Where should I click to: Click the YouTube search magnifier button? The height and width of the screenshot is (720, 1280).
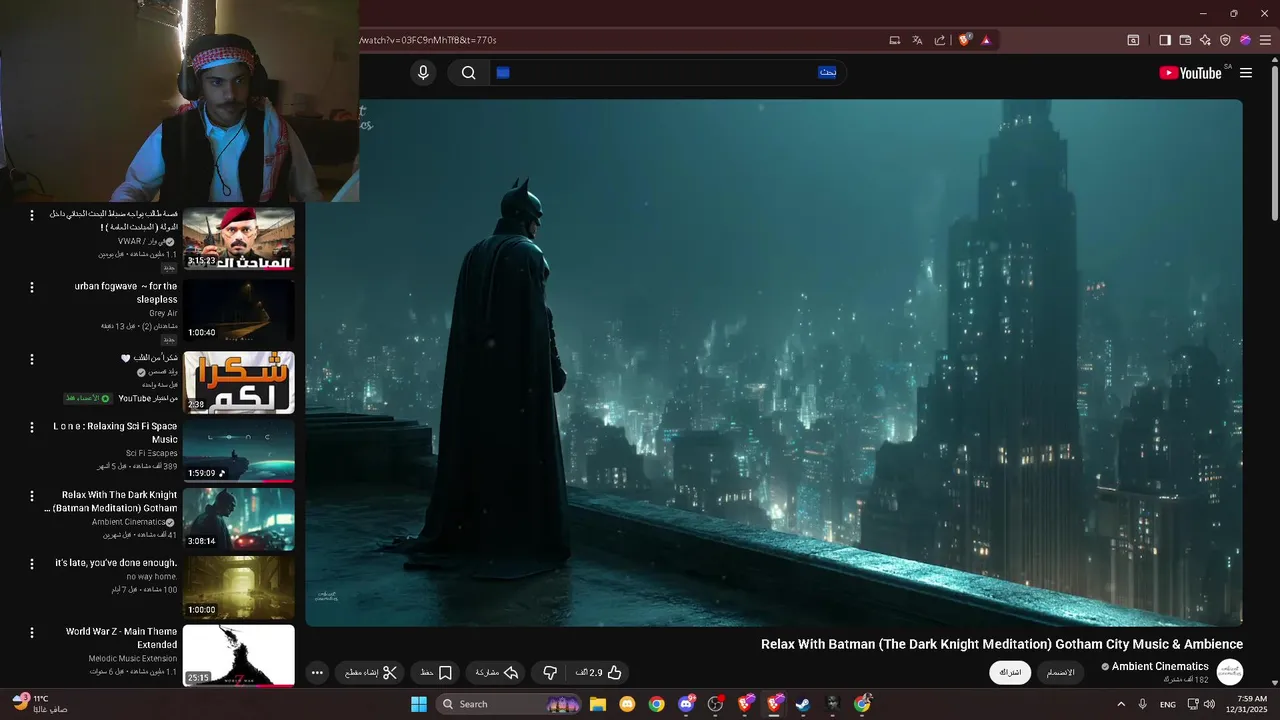(x=468, y=72)
